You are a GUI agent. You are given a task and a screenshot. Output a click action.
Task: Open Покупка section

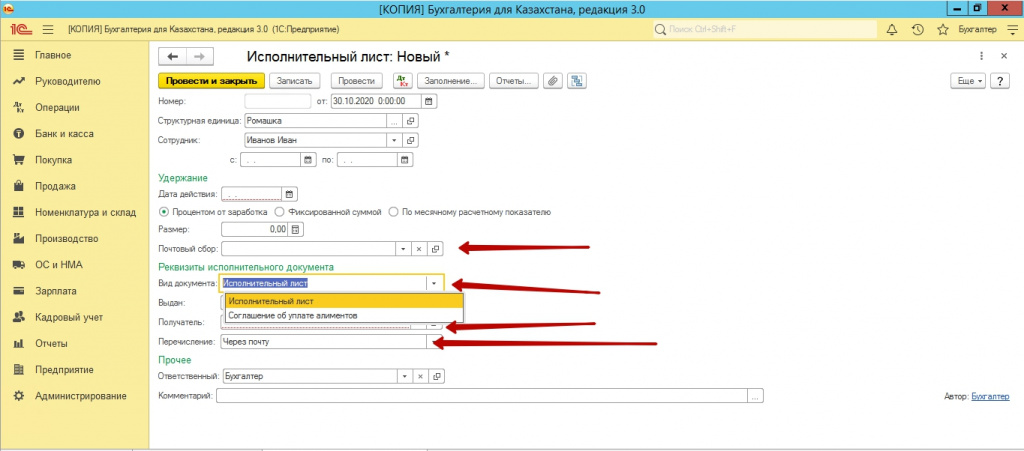pos(54,160)
